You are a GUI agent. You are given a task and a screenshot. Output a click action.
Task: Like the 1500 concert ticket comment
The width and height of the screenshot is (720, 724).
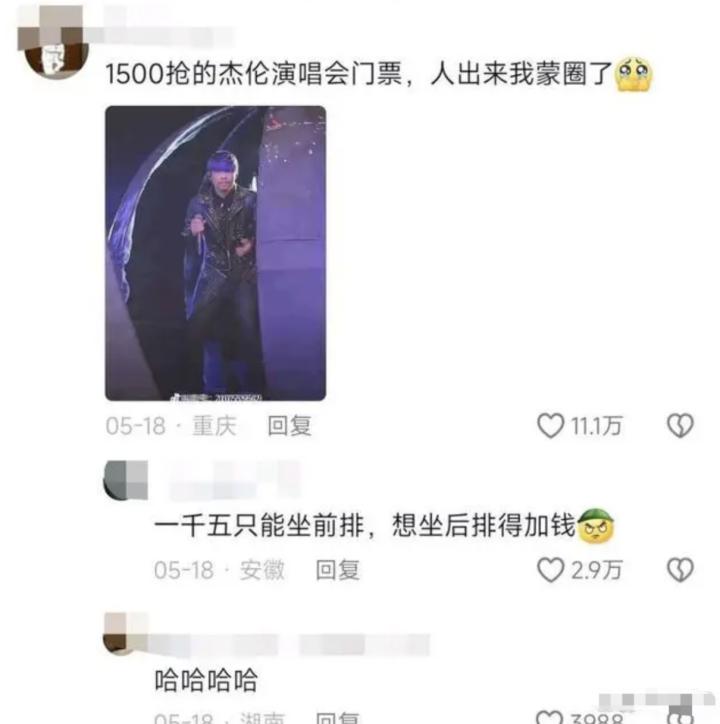pos(550,425)
